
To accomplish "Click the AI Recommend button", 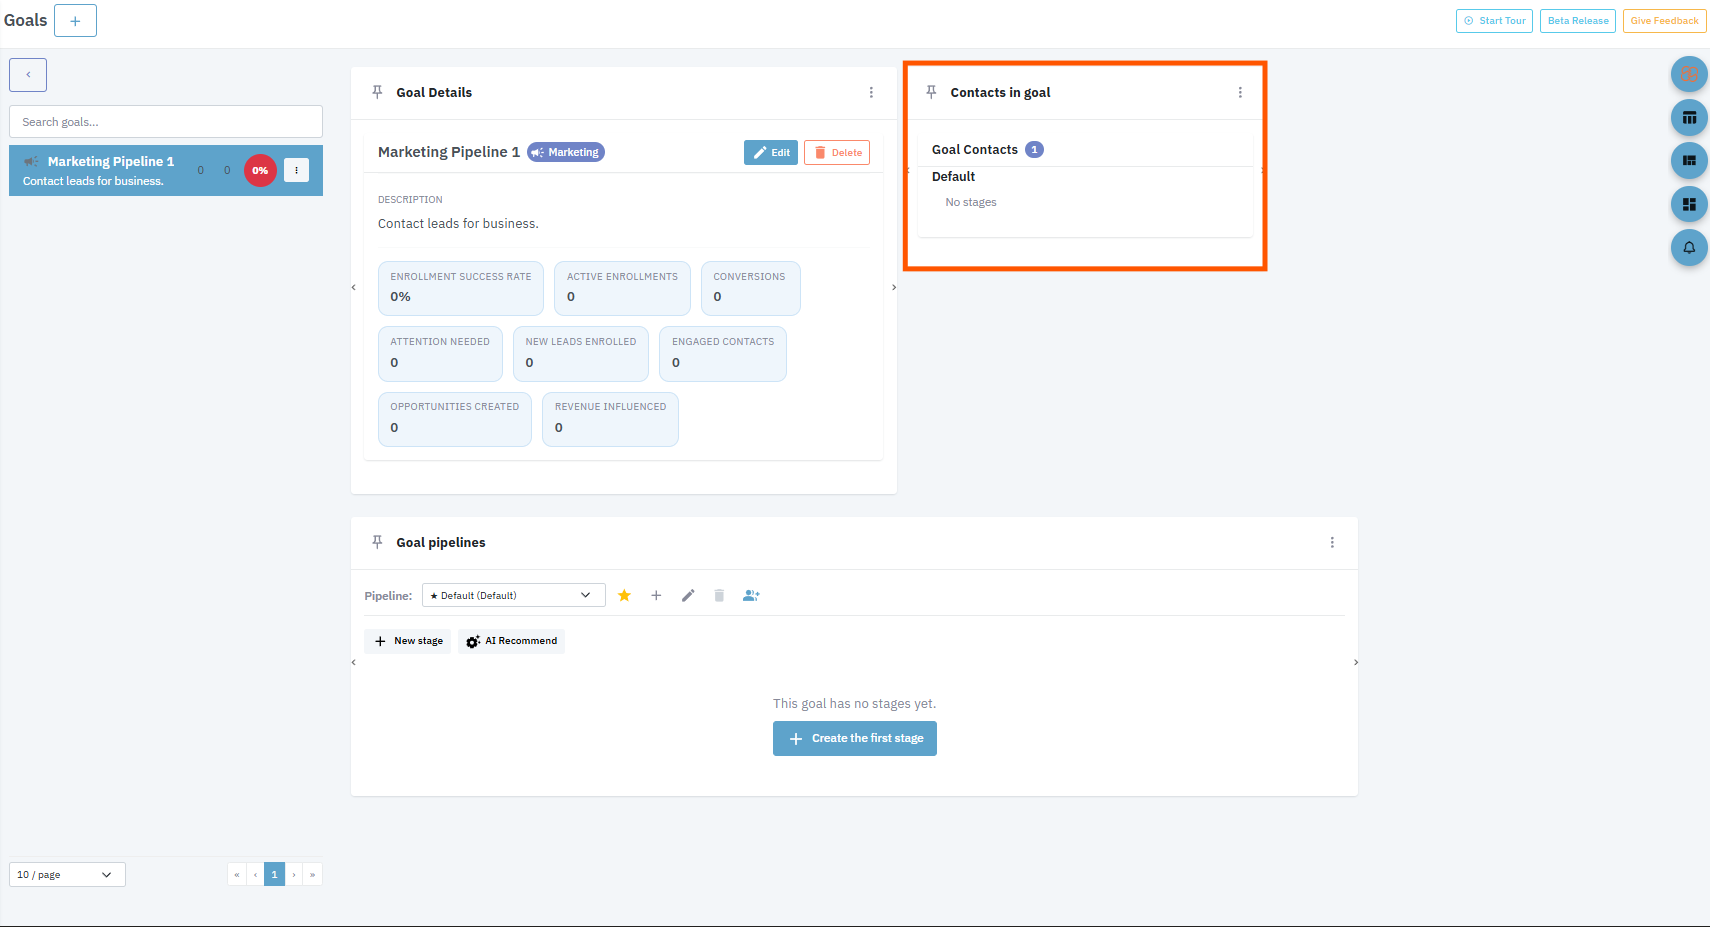I will pyautogui.click(x=511, y=641).
